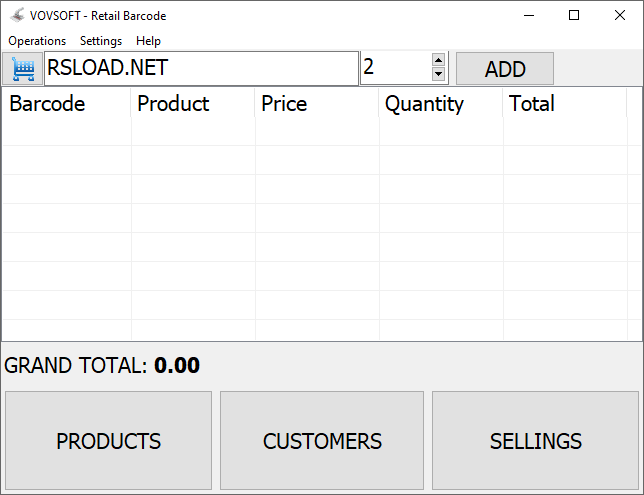Increase quantity with the up arrow

point(438,61)
